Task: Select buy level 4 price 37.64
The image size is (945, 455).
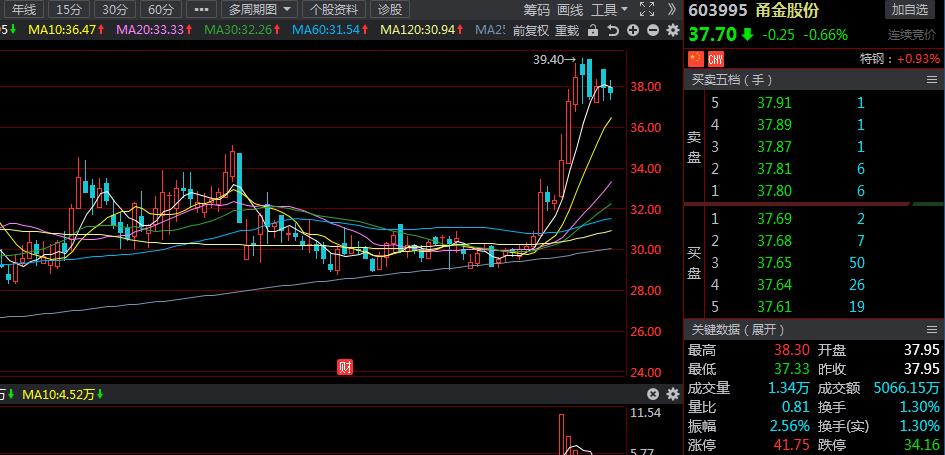Action: (x=774, y=284)
